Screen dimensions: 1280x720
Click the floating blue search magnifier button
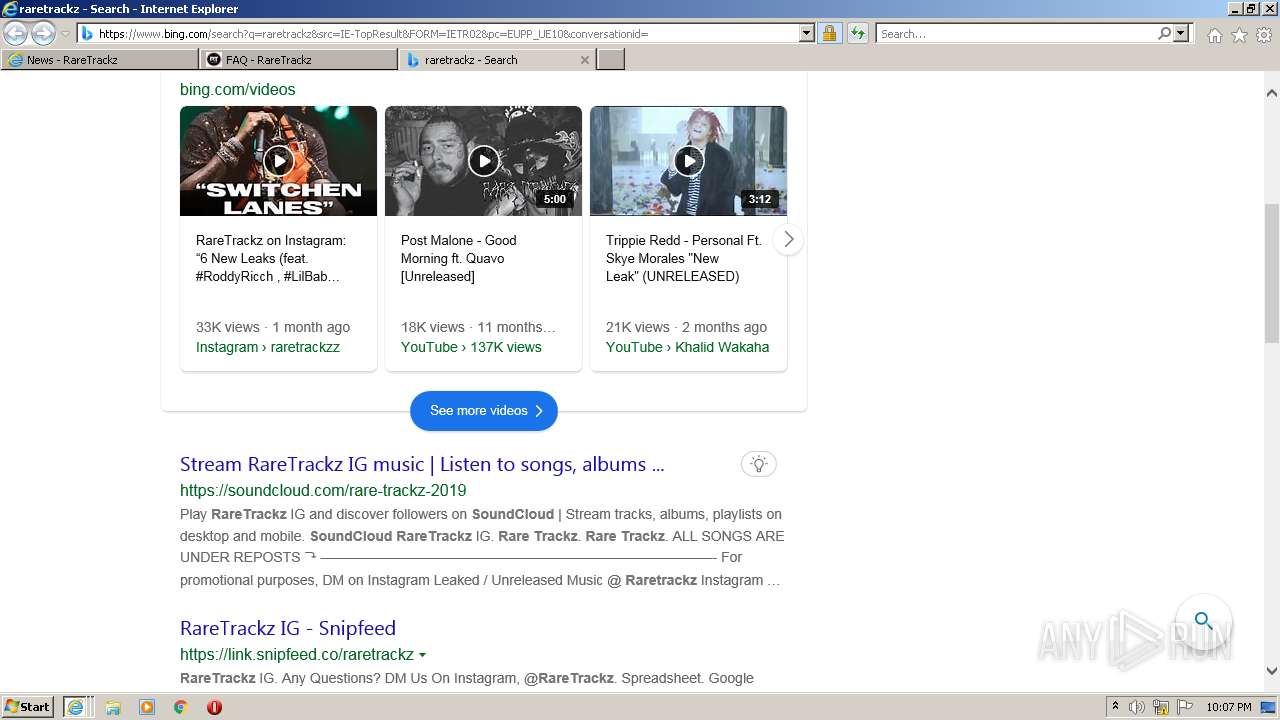pos(1203,622)
